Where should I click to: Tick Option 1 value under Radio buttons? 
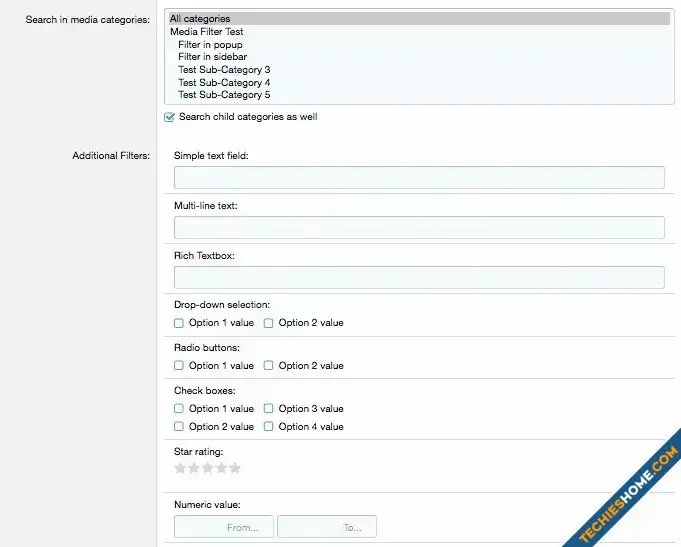click(x=179, y=365)
